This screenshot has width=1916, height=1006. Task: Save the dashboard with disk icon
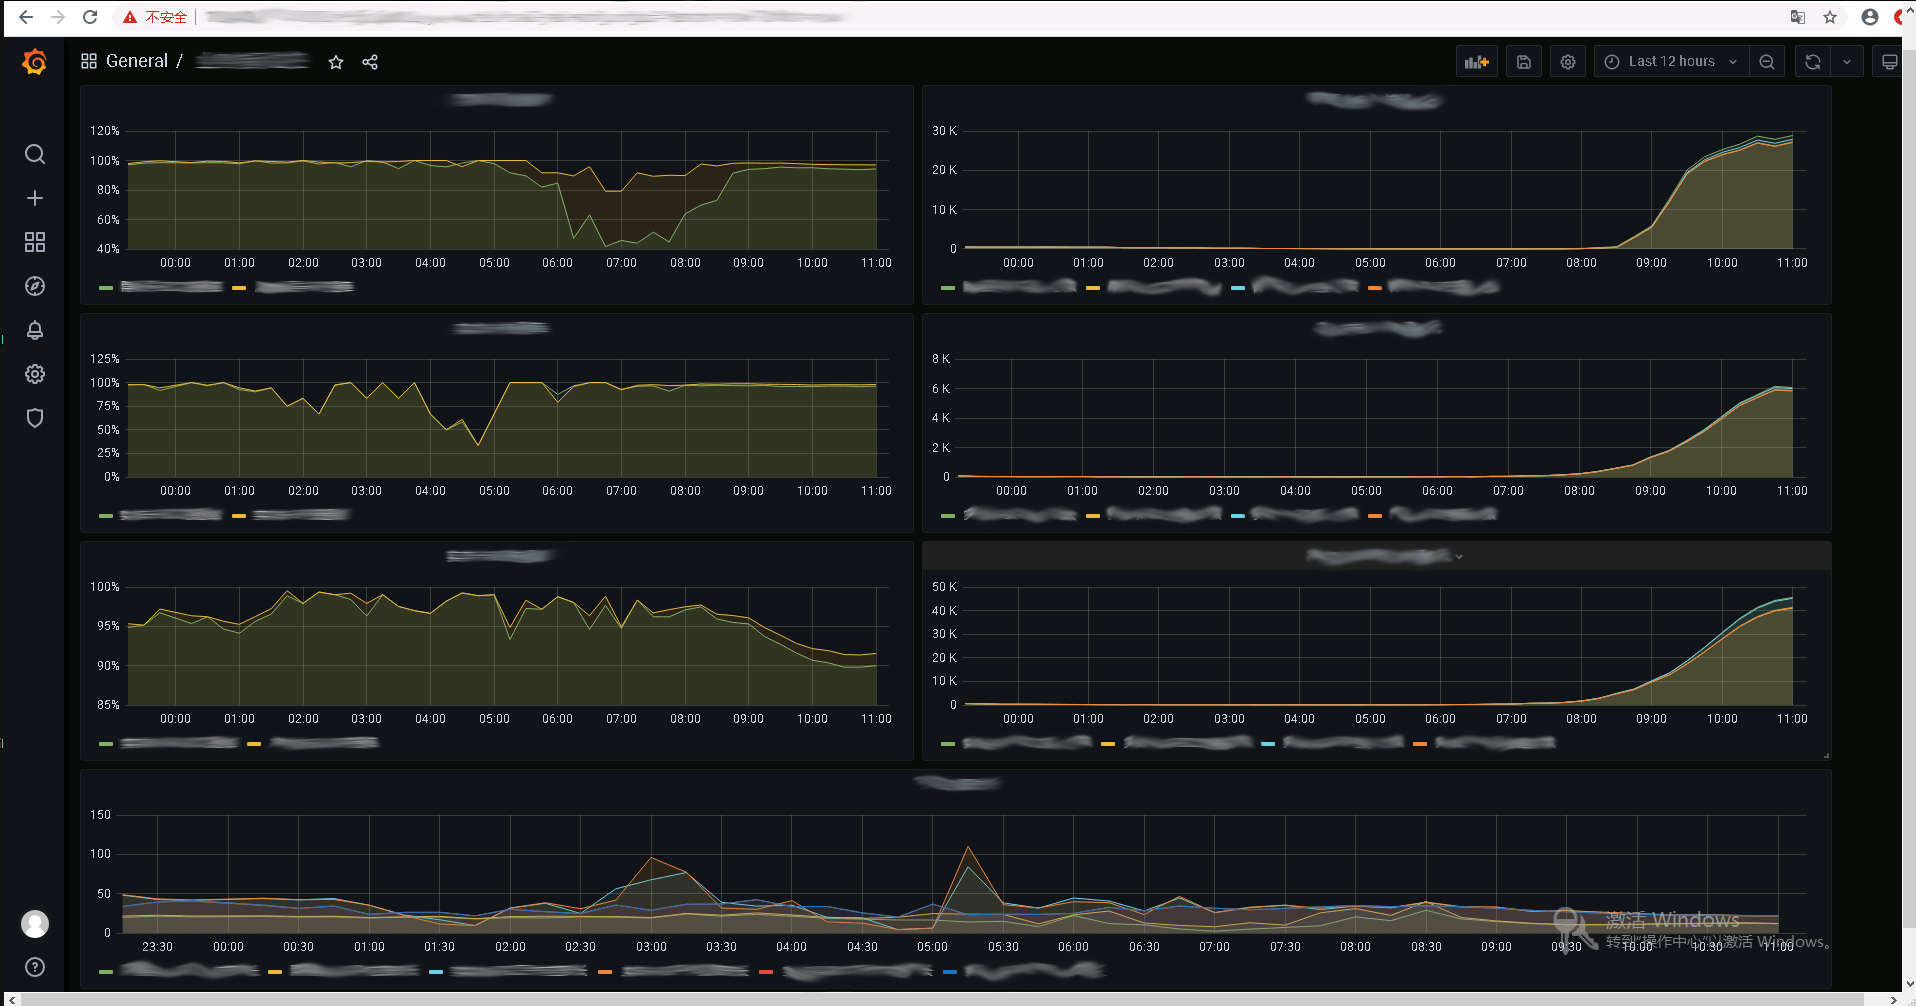tap(1524, 62)
